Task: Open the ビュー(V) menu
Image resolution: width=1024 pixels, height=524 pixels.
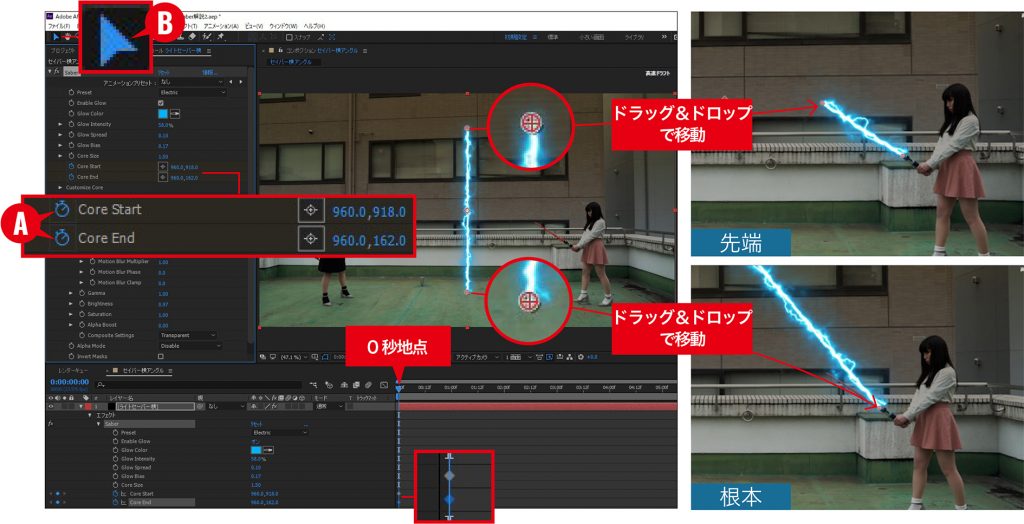Action: 254,26
